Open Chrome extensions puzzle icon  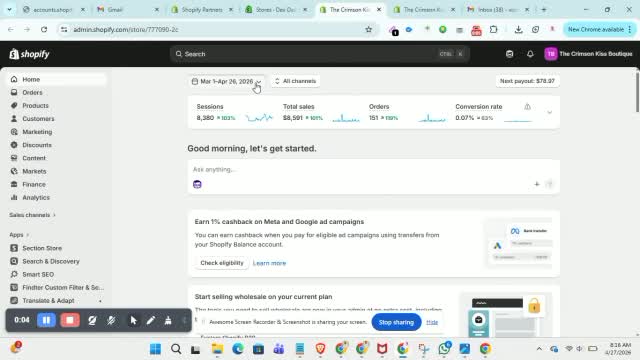coord(493,29)
